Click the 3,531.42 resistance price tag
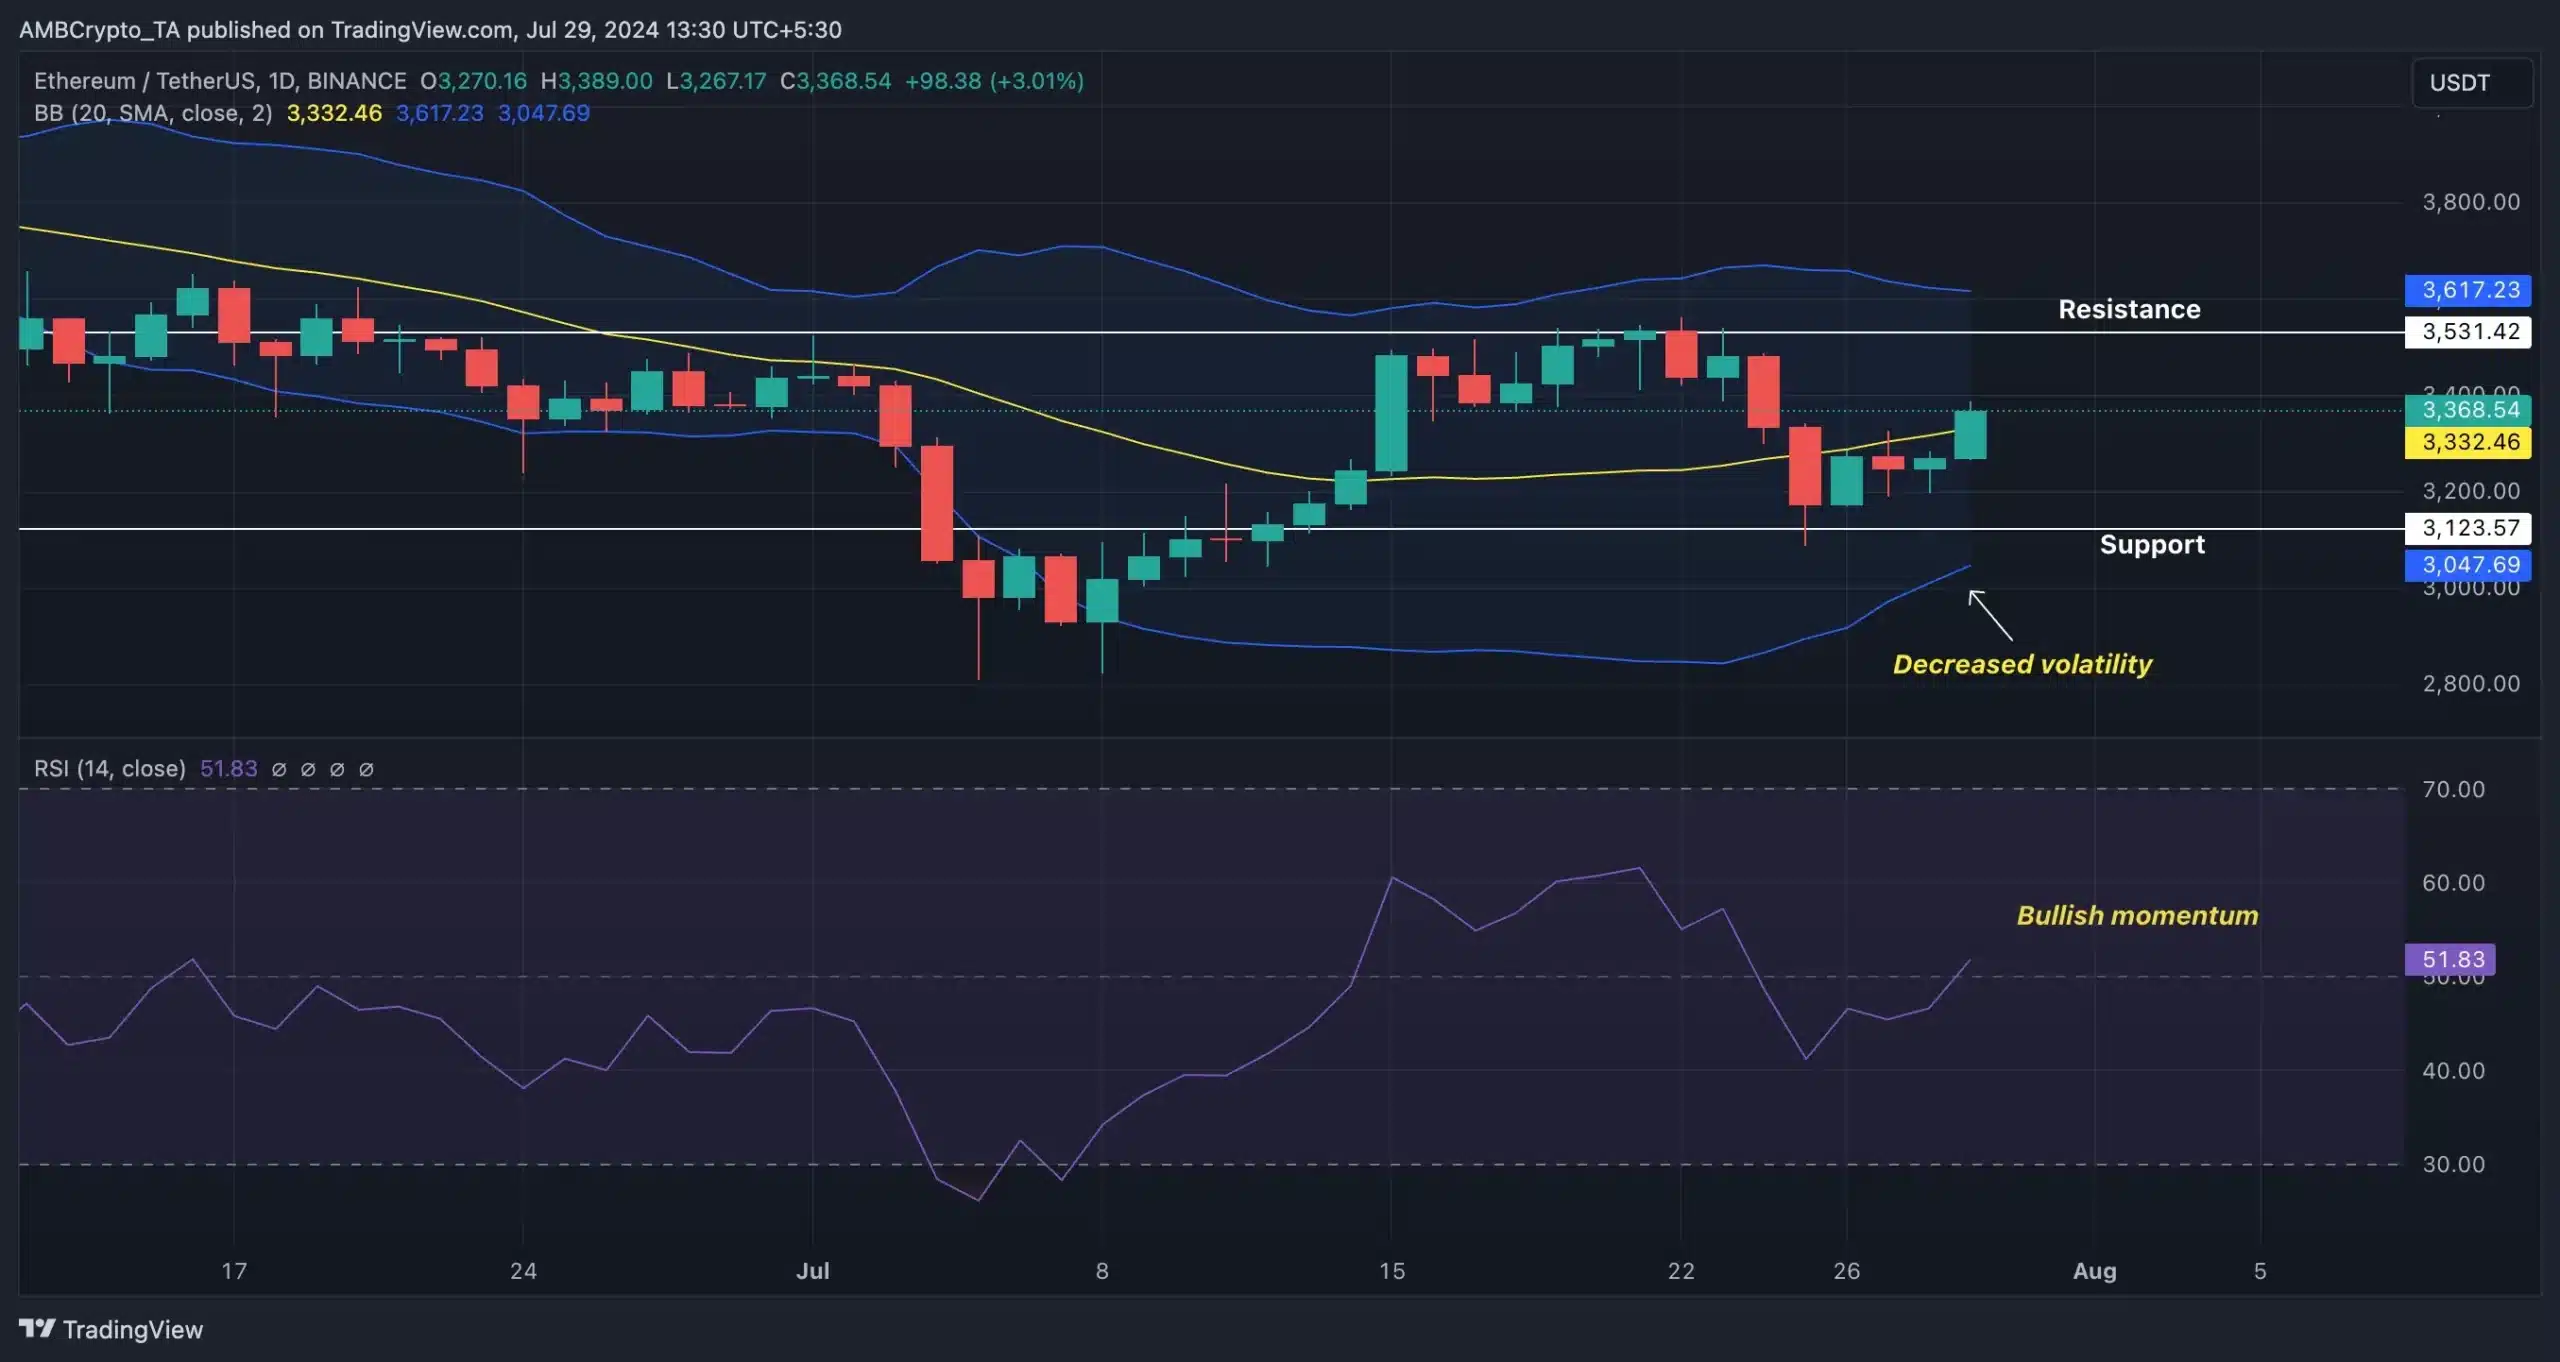The height and width of the screenshot is (1362, 2560). [2468, 332]
